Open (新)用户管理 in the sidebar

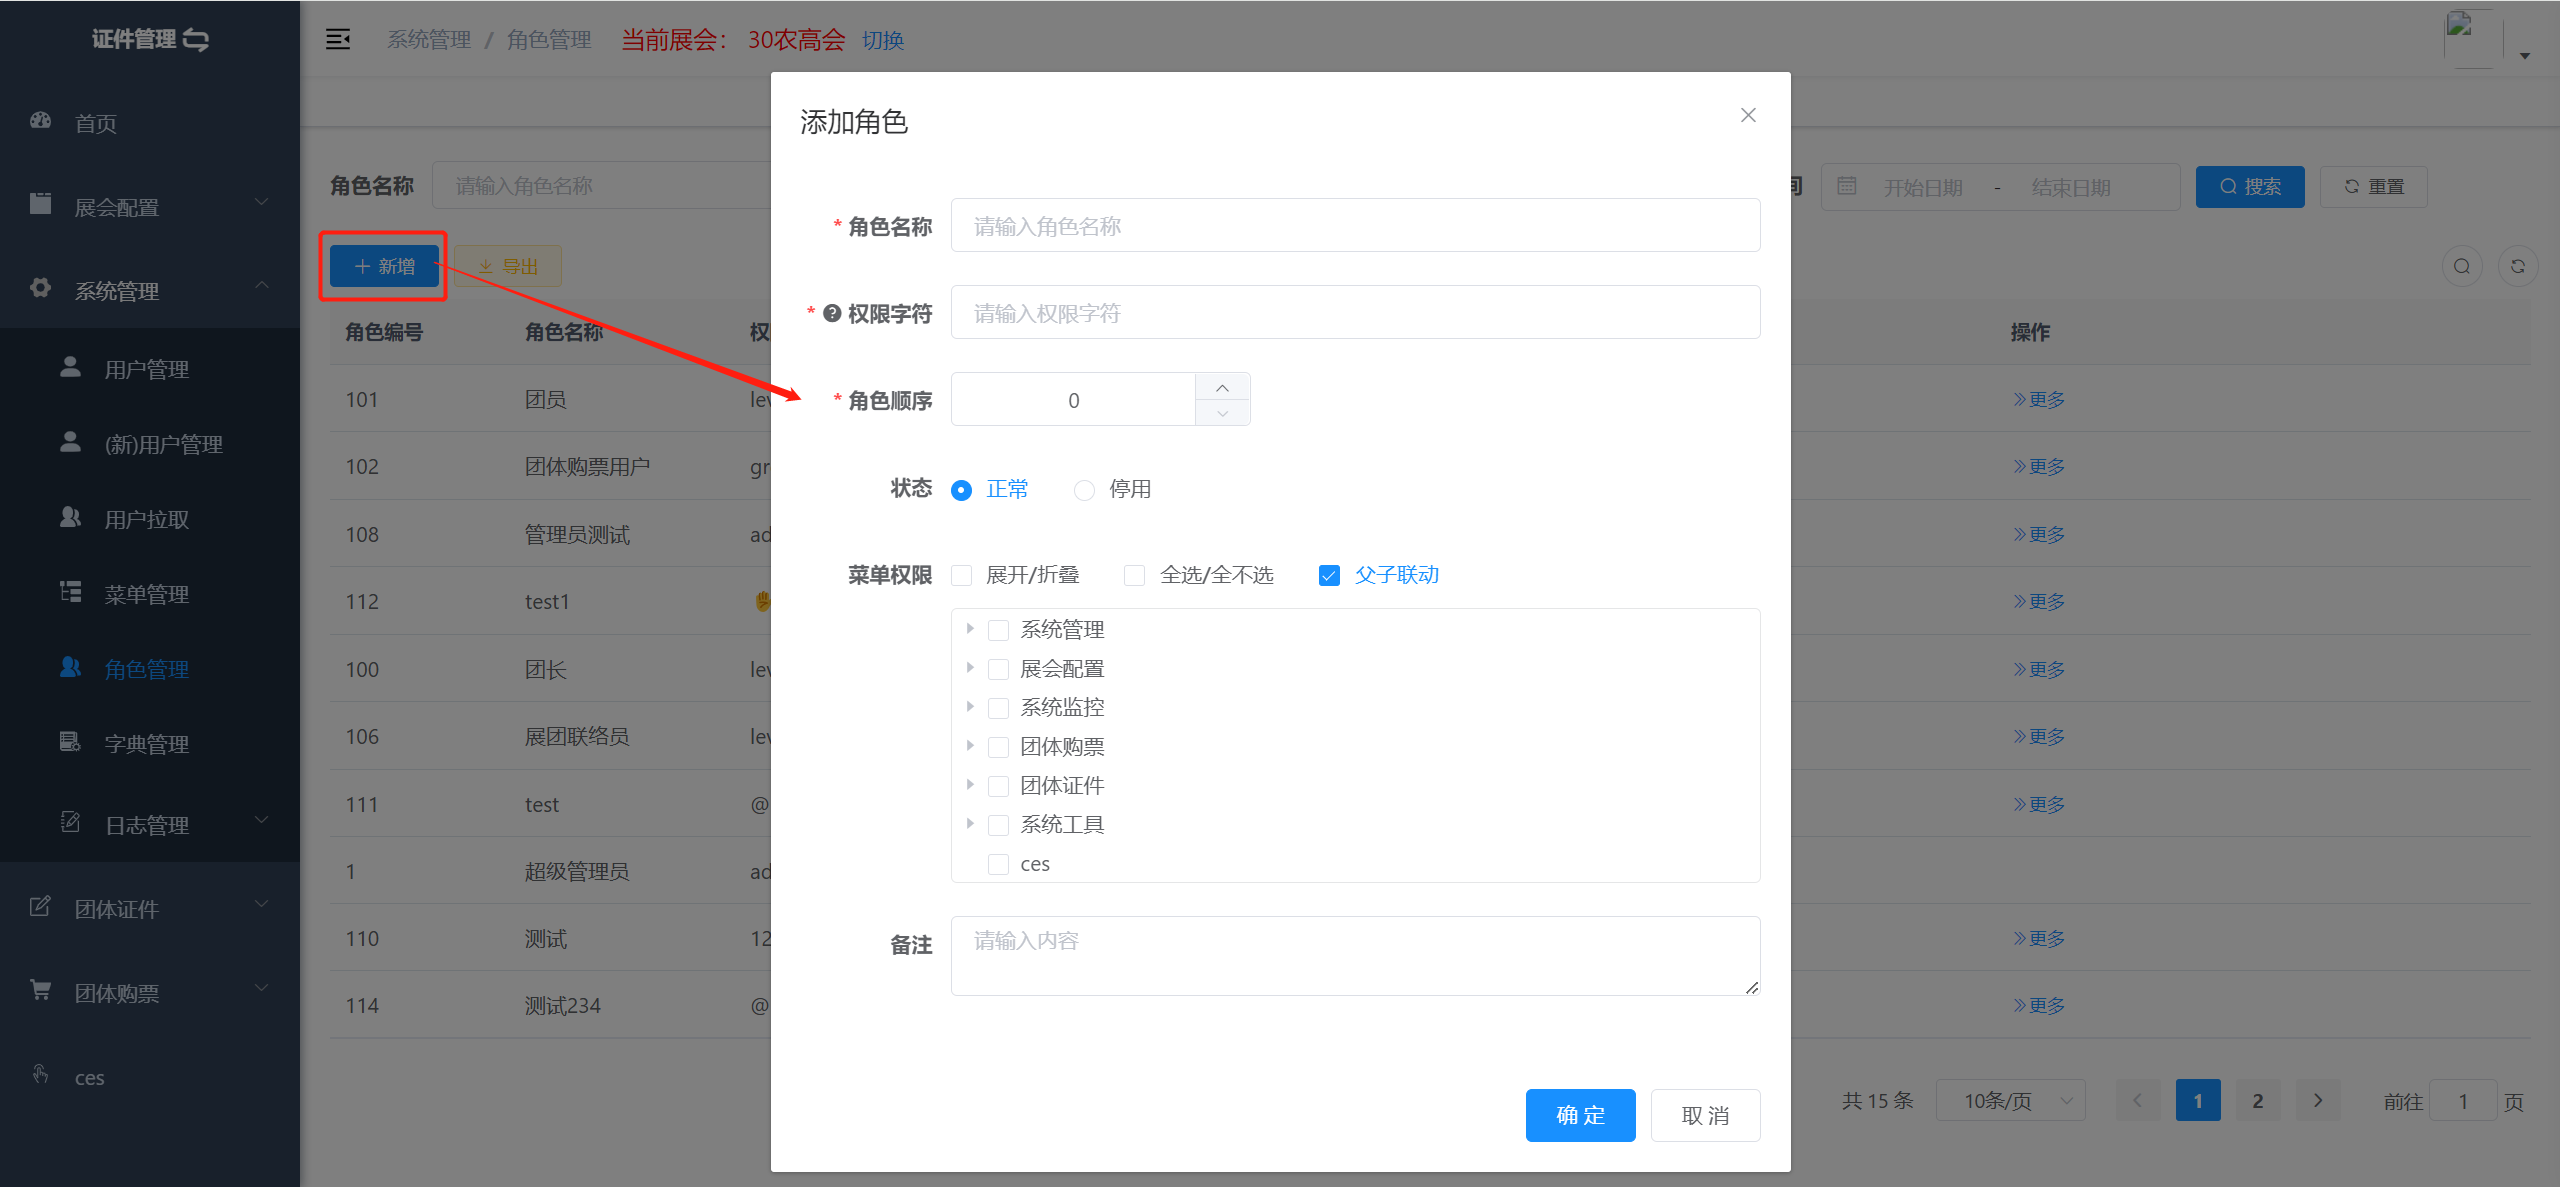[150, 444]
